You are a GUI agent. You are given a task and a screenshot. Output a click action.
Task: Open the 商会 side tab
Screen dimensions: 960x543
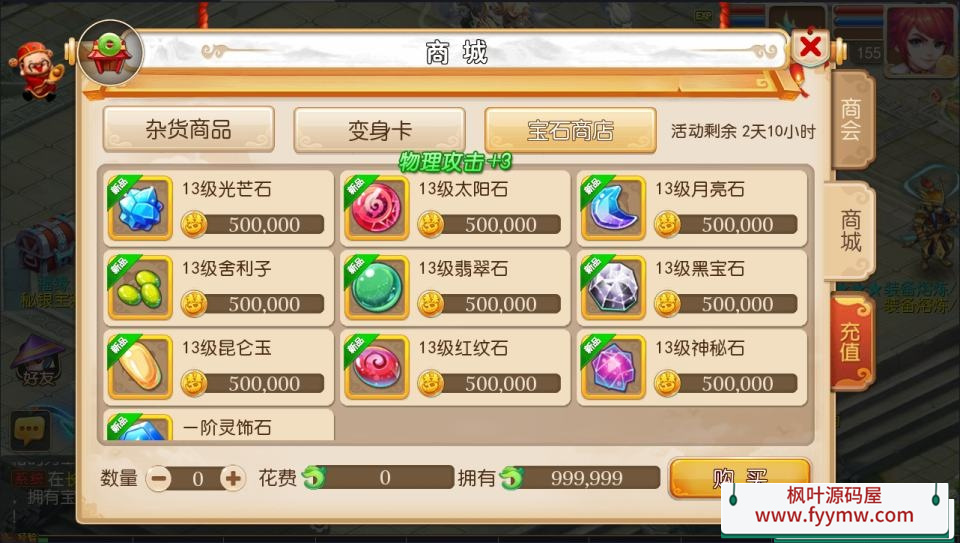(851, 120)
